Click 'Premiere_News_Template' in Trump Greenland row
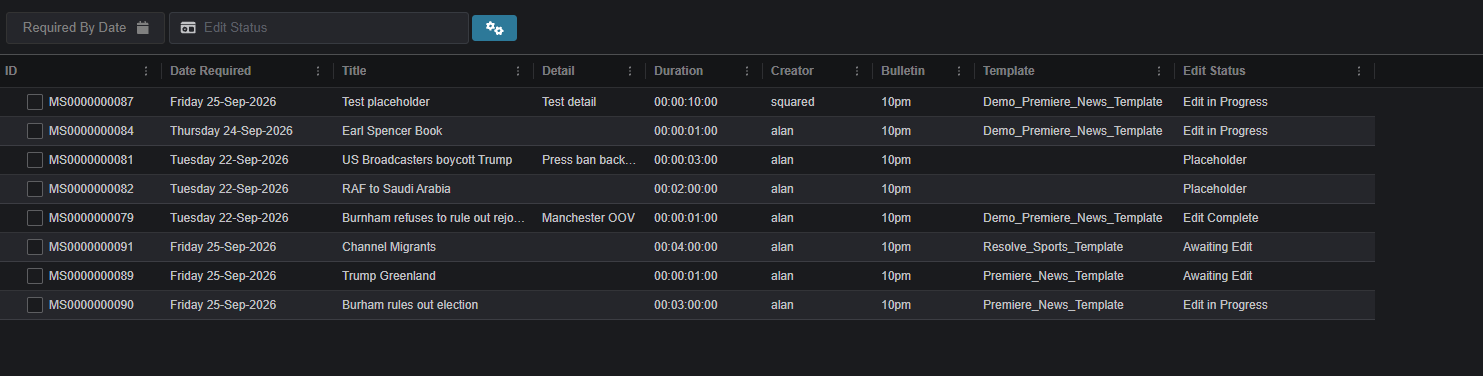The image size is (1483, 376). (x=1053, y=276)
